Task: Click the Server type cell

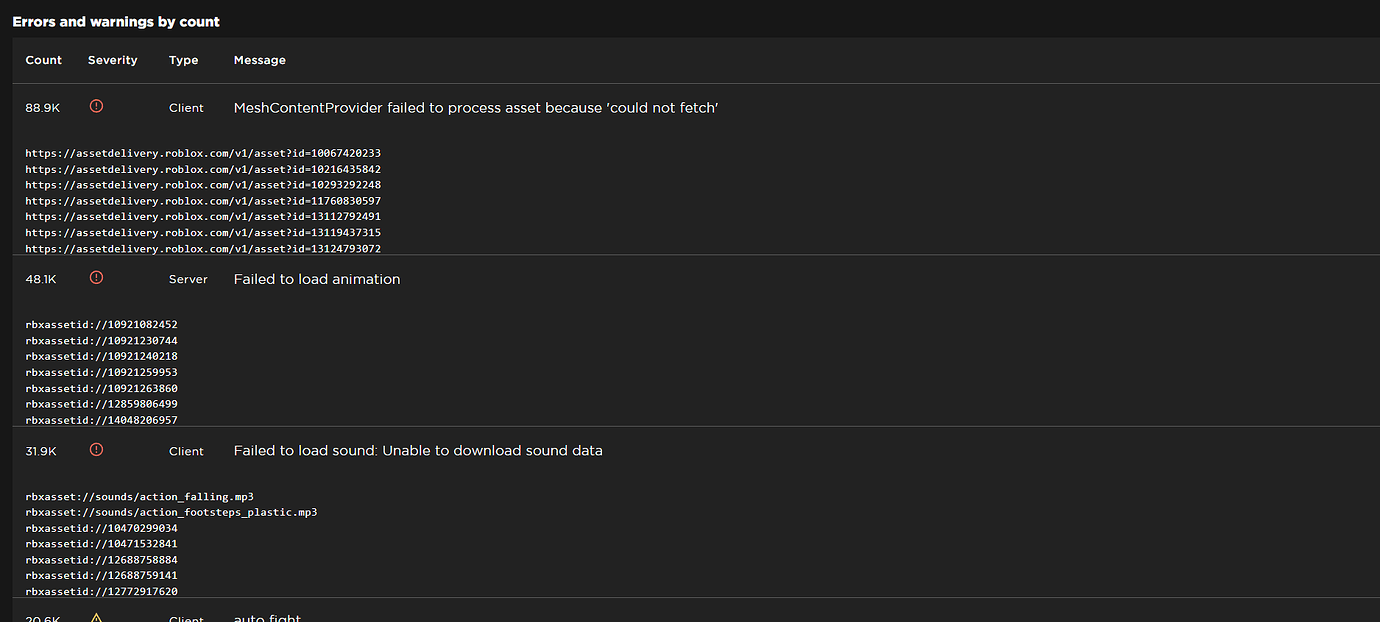Action: point(188,280)
